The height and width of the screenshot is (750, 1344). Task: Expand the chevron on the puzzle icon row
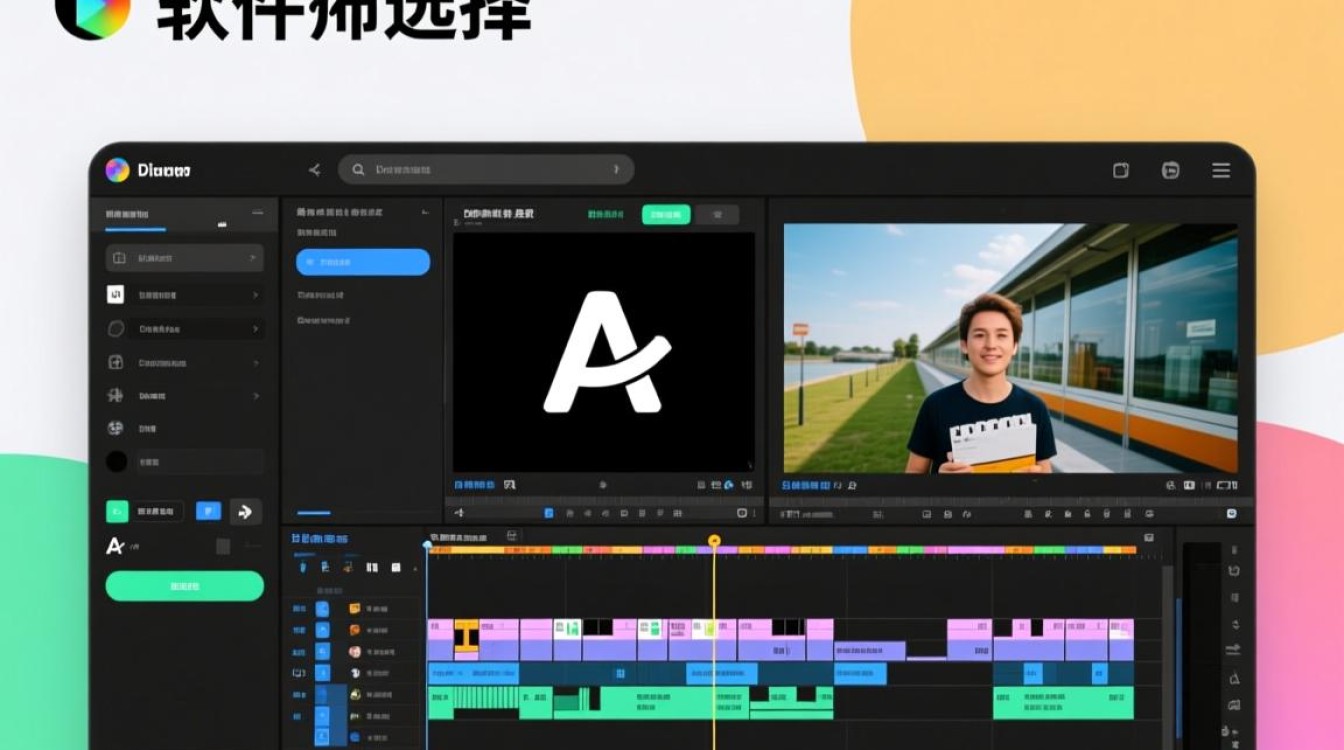click(255, 396)
